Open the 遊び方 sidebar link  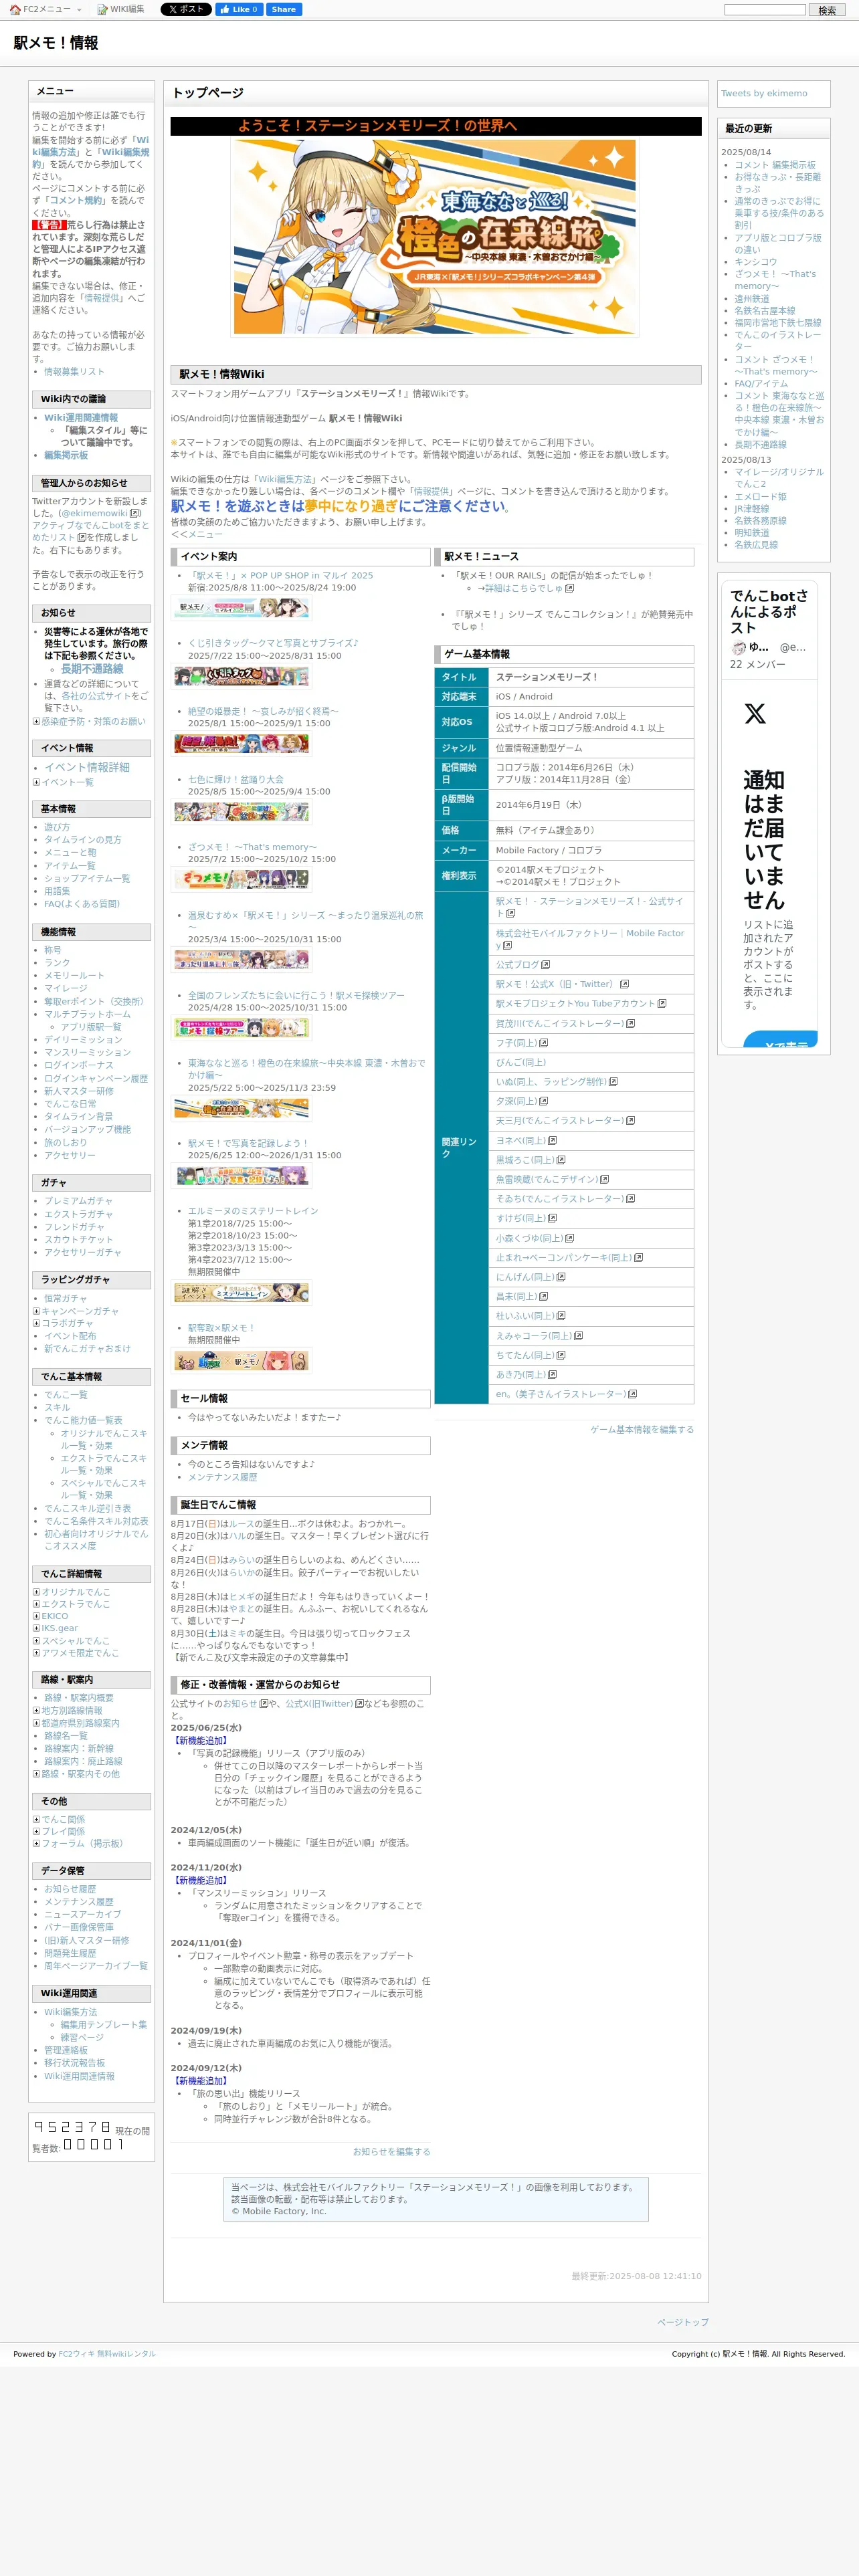click(57, 827)
